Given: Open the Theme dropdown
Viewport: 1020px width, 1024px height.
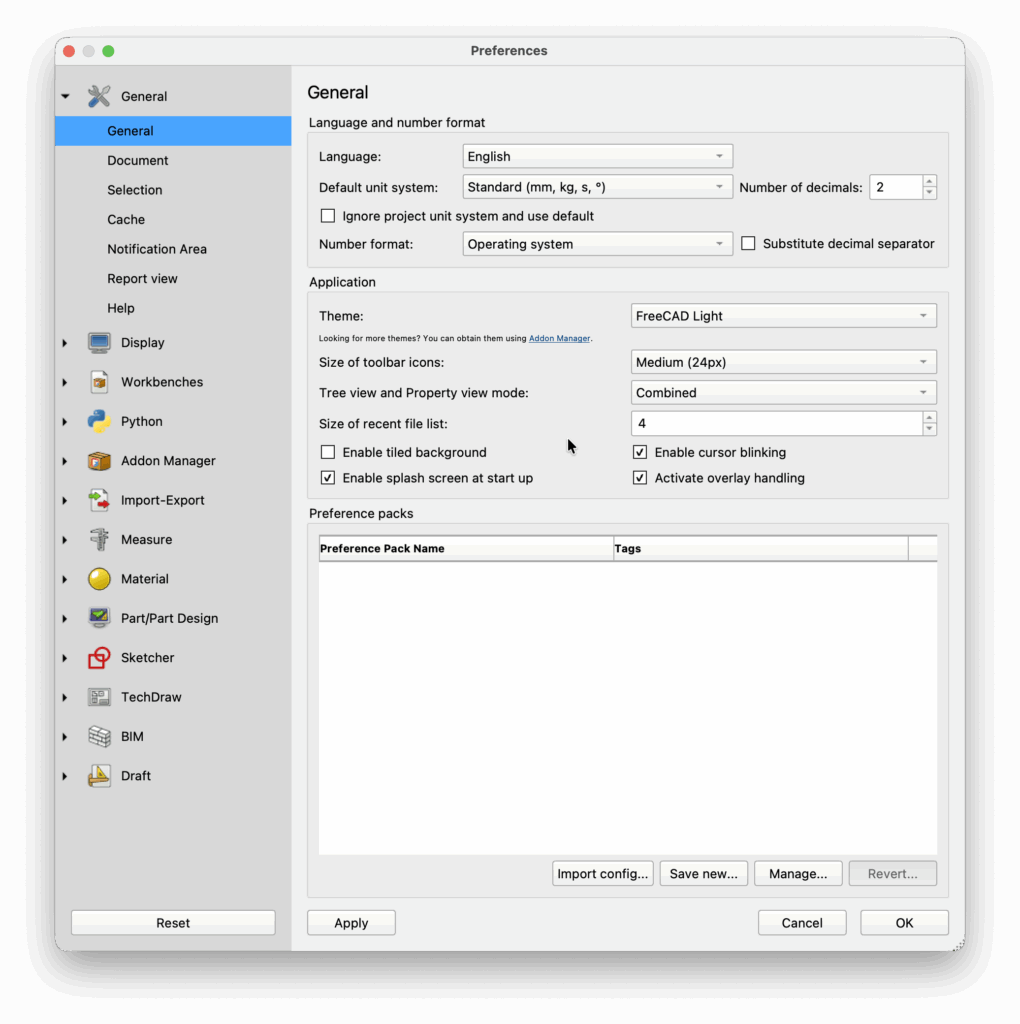Looking at the screenshot, I should pos(783,316).
